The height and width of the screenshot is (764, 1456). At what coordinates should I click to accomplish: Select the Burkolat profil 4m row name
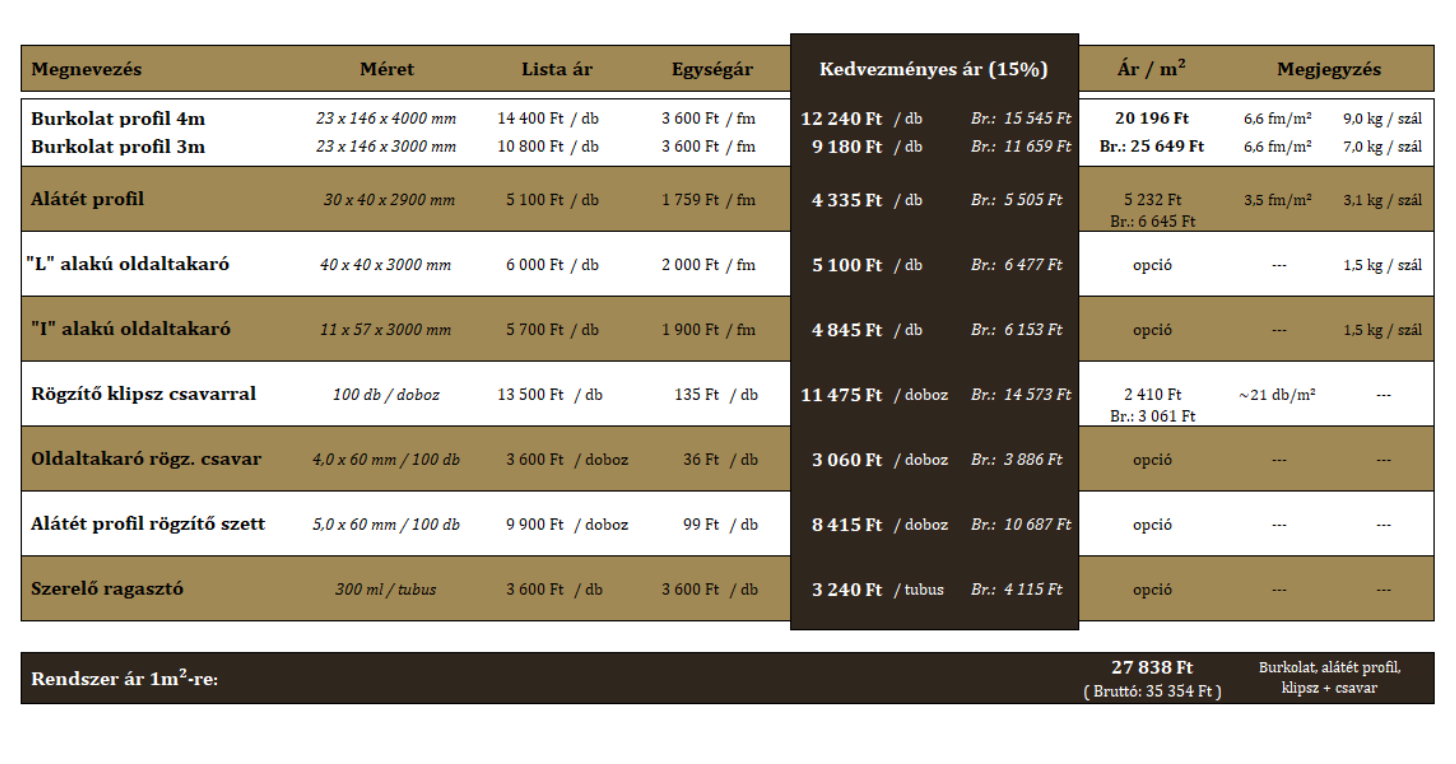[x=118, y=118]
